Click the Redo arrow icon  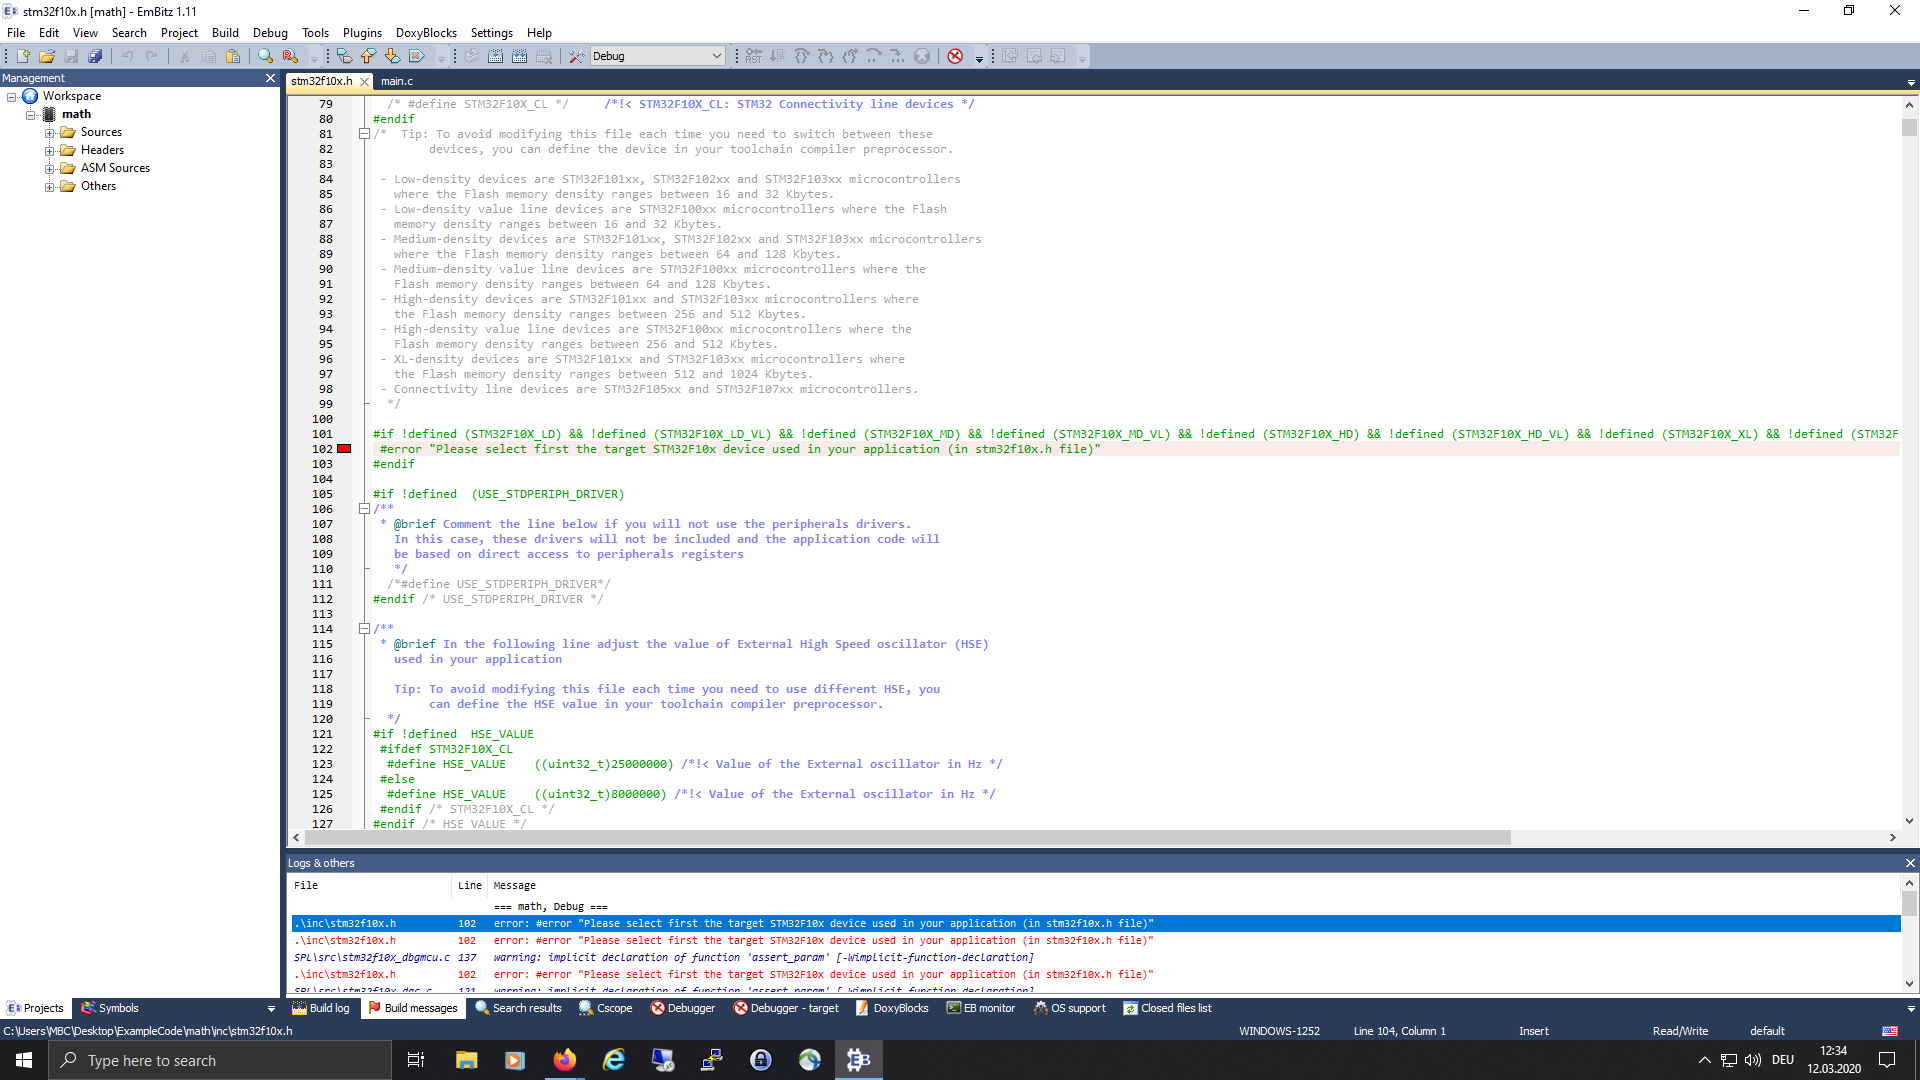[152, 56]
